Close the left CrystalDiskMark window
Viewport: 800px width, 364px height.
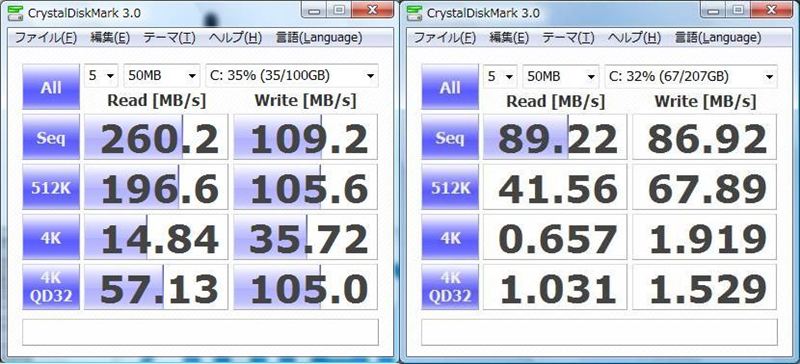(372, 10)
